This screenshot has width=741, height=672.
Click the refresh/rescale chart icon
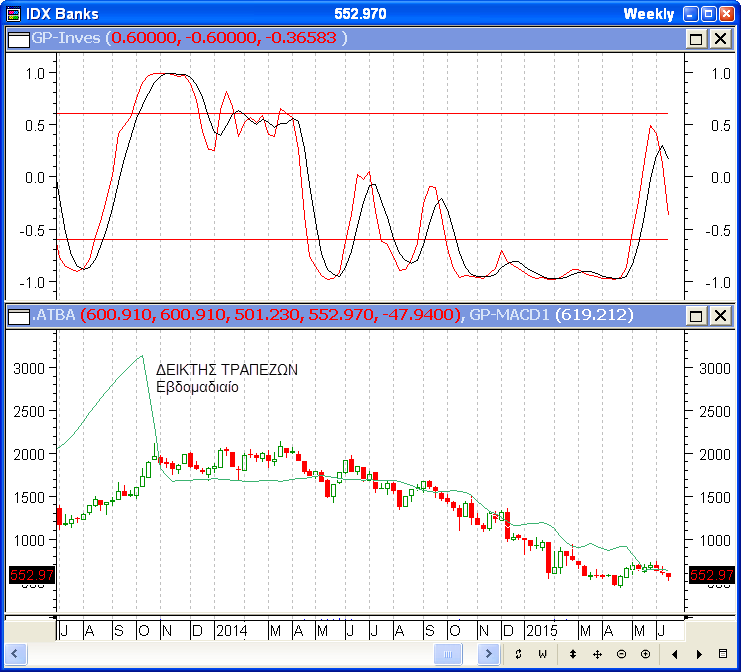[518, 654]
